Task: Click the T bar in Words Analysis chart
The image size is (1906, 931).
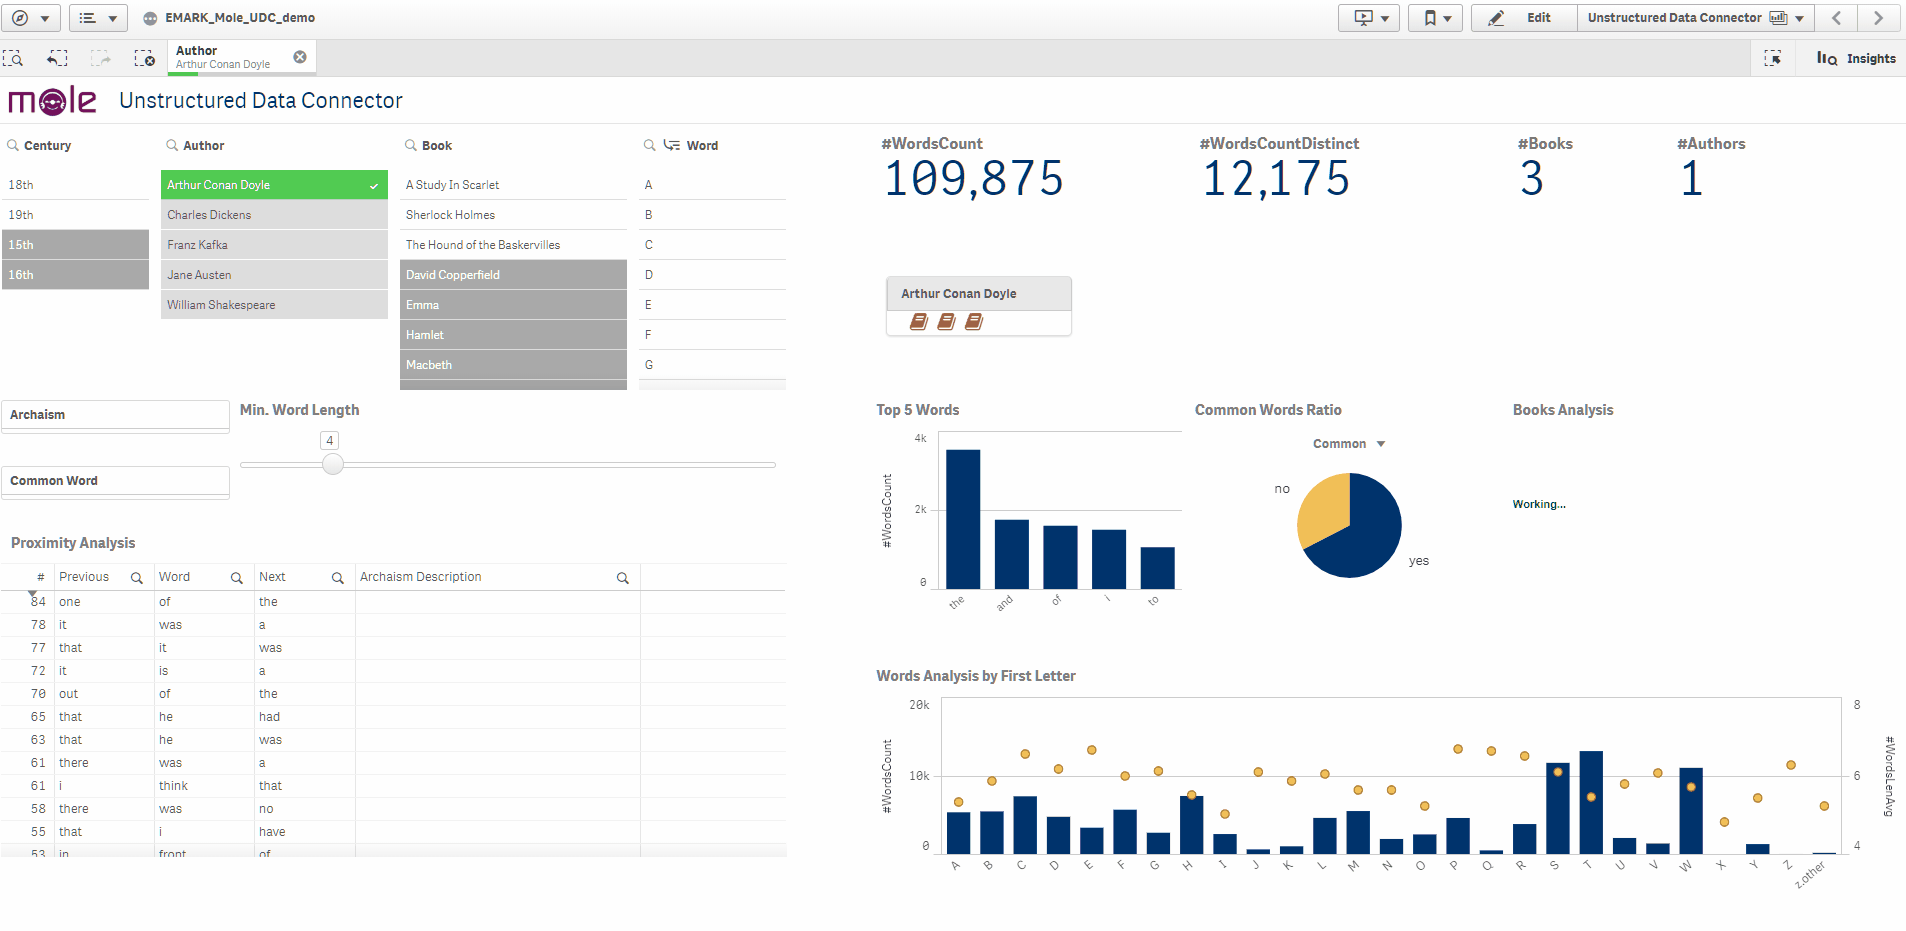Action: (x=1591, y=802)
